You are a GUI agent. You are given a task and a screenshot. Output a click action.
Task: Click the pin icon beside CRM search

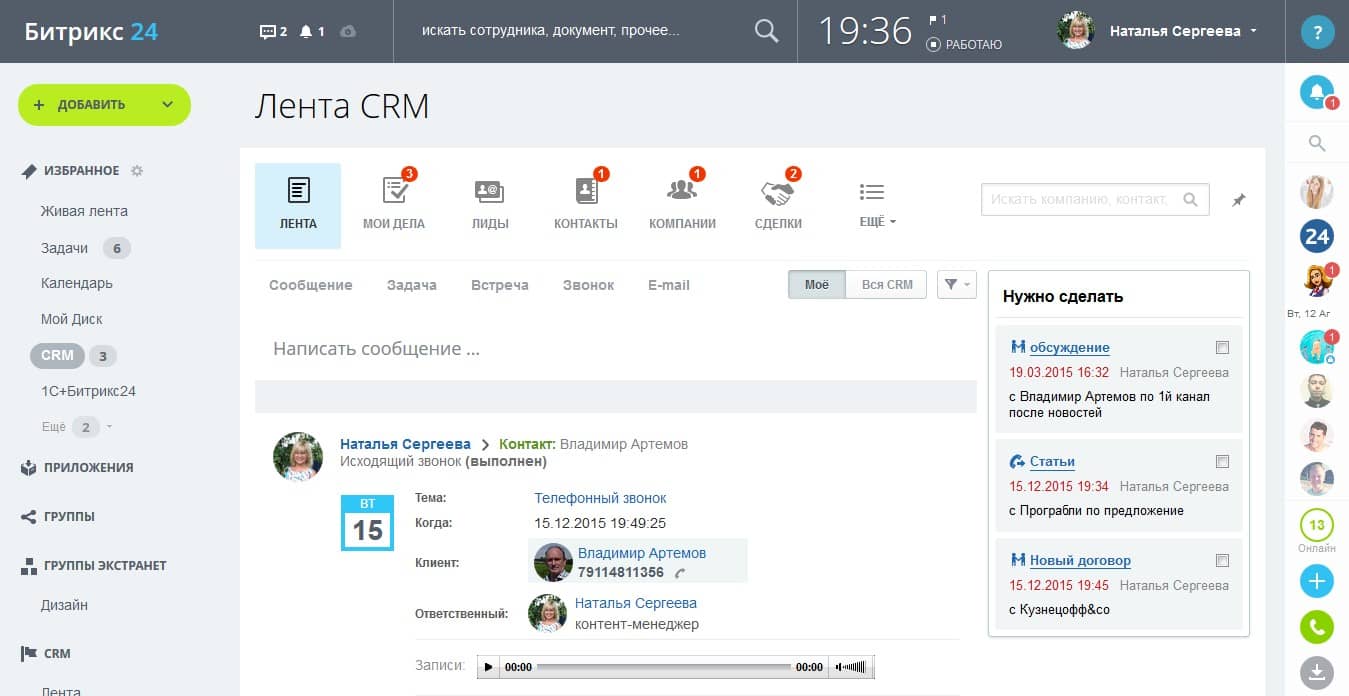point(1239,200)
